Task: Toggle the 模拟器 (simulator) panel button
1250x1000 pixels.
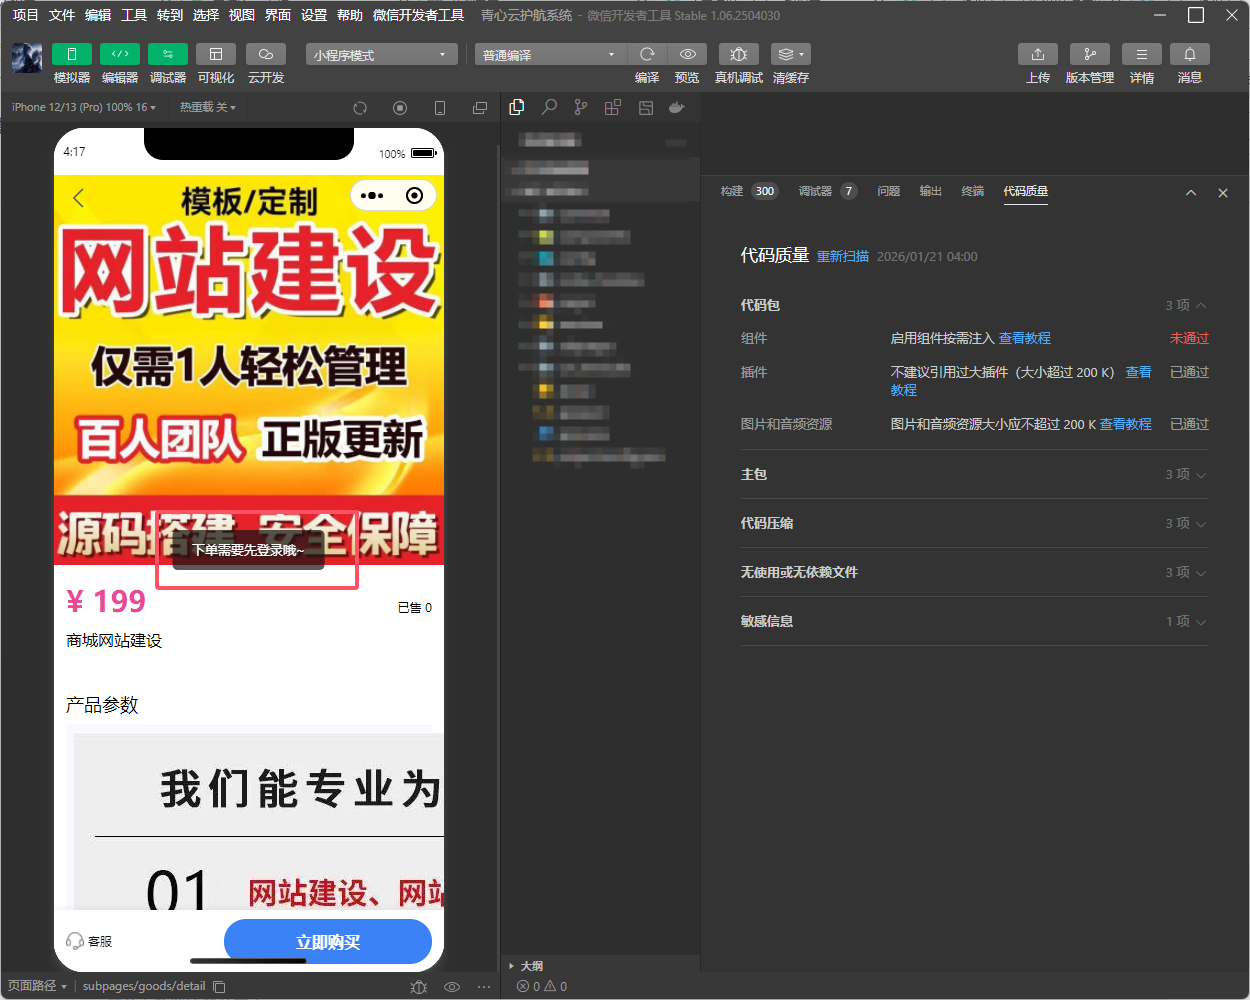Action: pyautogui.click(x=72, y=54)
